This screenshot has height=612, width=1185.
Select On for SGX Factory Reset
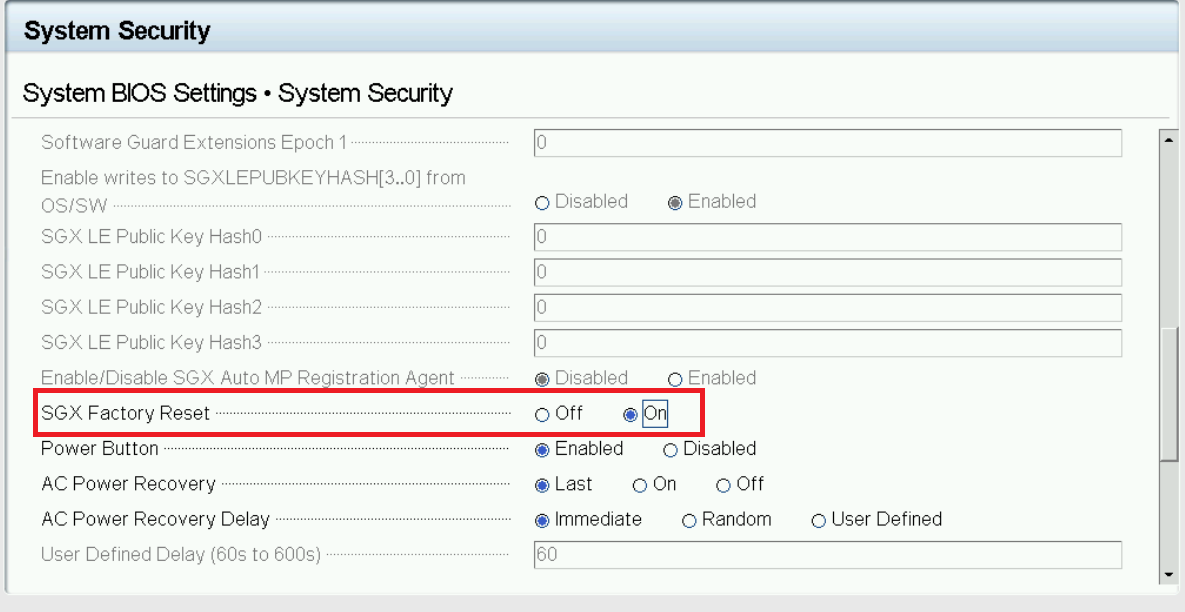coord(630,414)
